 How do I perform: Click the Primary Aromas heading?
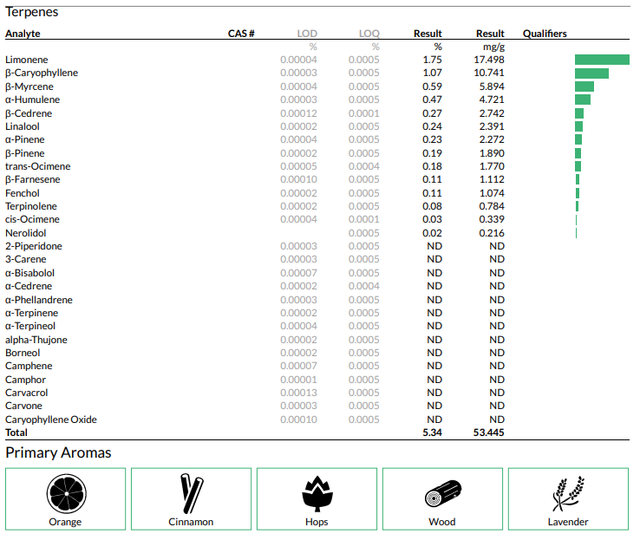pyautogui.click(x=58, y=453)
